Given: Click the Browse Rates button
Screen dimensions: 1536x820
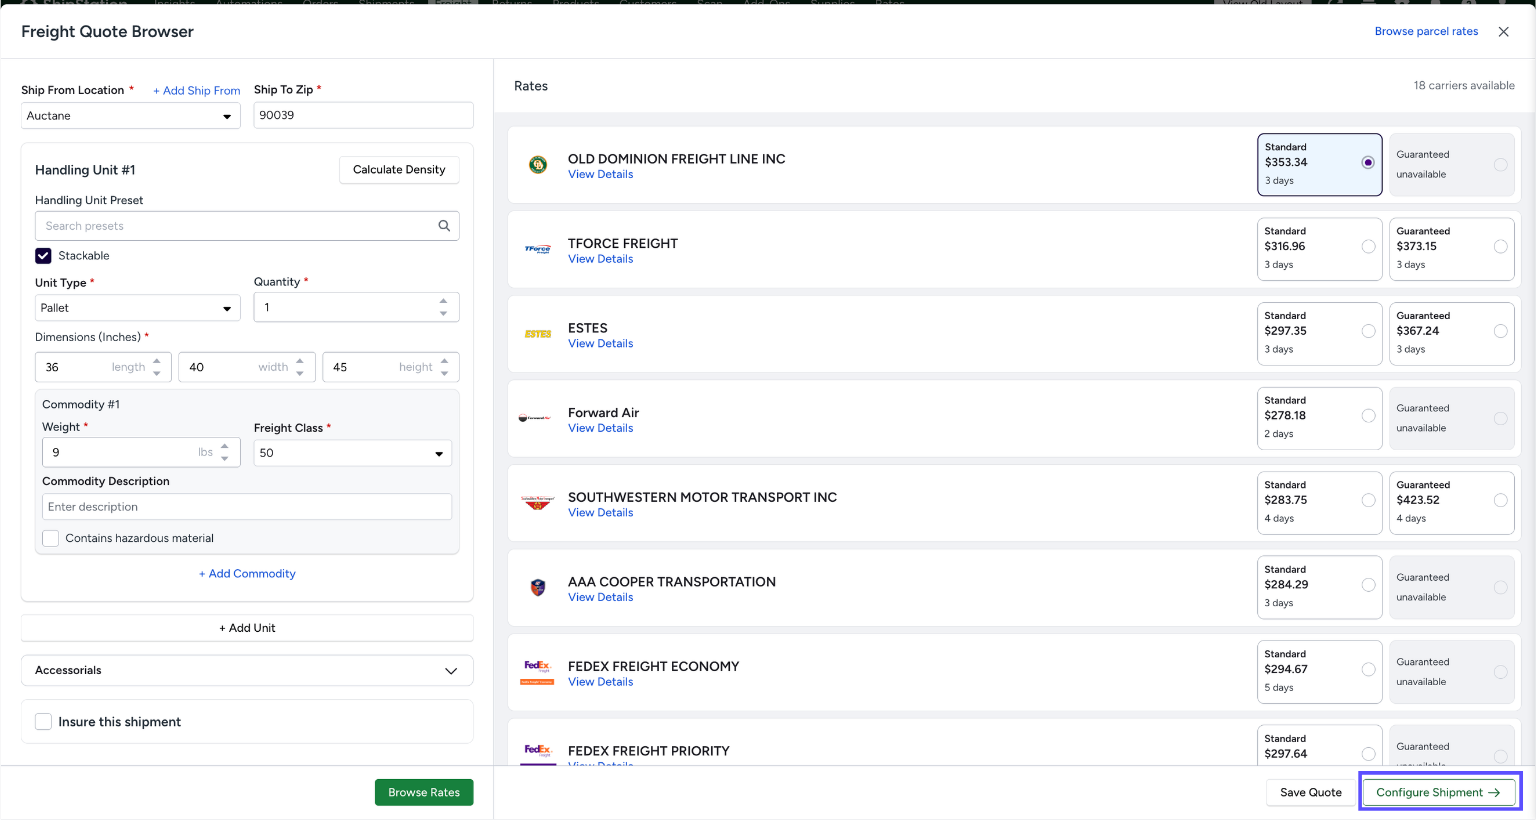Looking at the screenshot, I should (x=424, y=792).
